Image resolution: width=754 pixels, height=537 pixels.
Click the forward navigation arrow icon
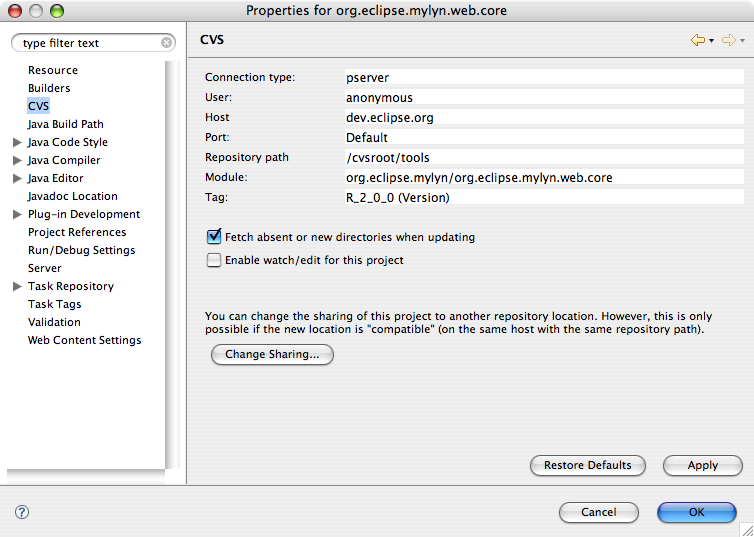[729, 40]
